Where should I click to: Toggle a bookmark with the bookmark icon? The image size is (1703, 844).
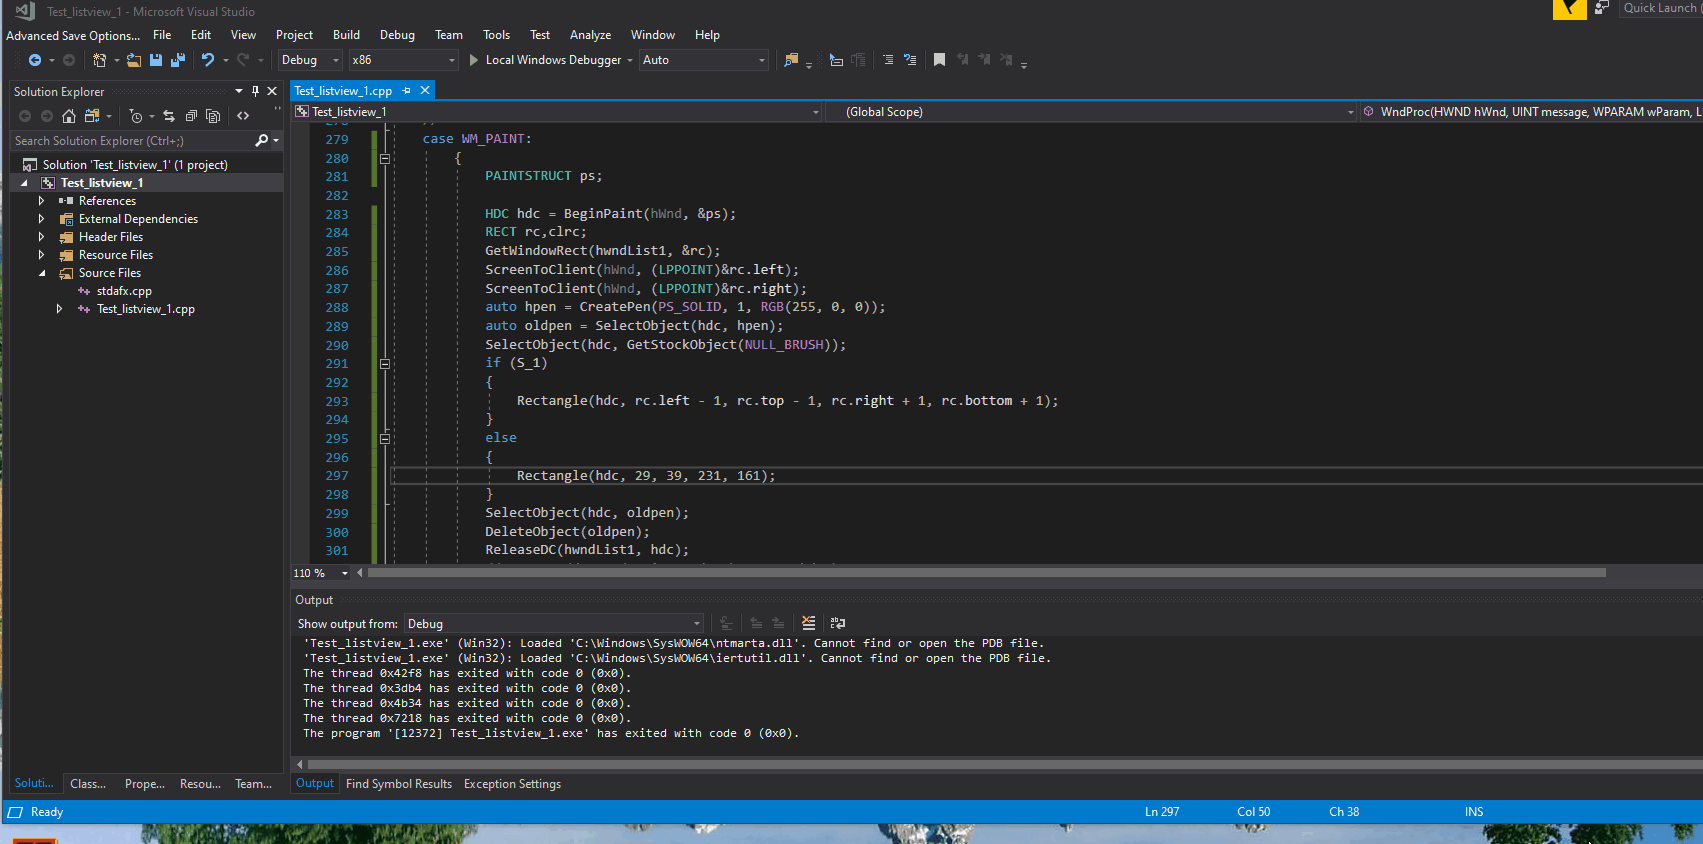coord(939,60)
